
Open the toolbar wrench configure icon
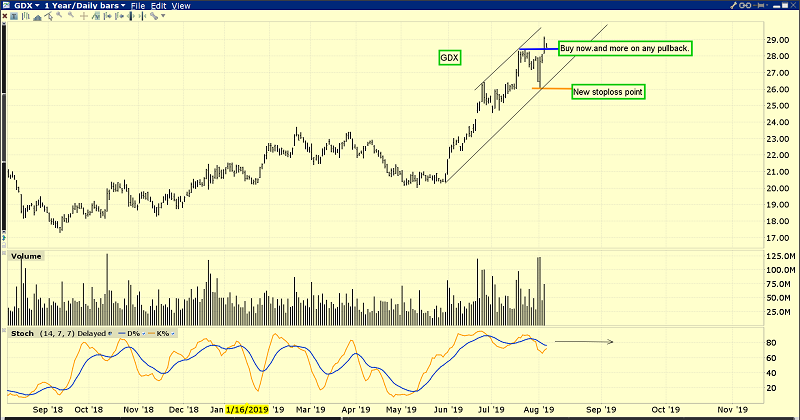[154, 16]
